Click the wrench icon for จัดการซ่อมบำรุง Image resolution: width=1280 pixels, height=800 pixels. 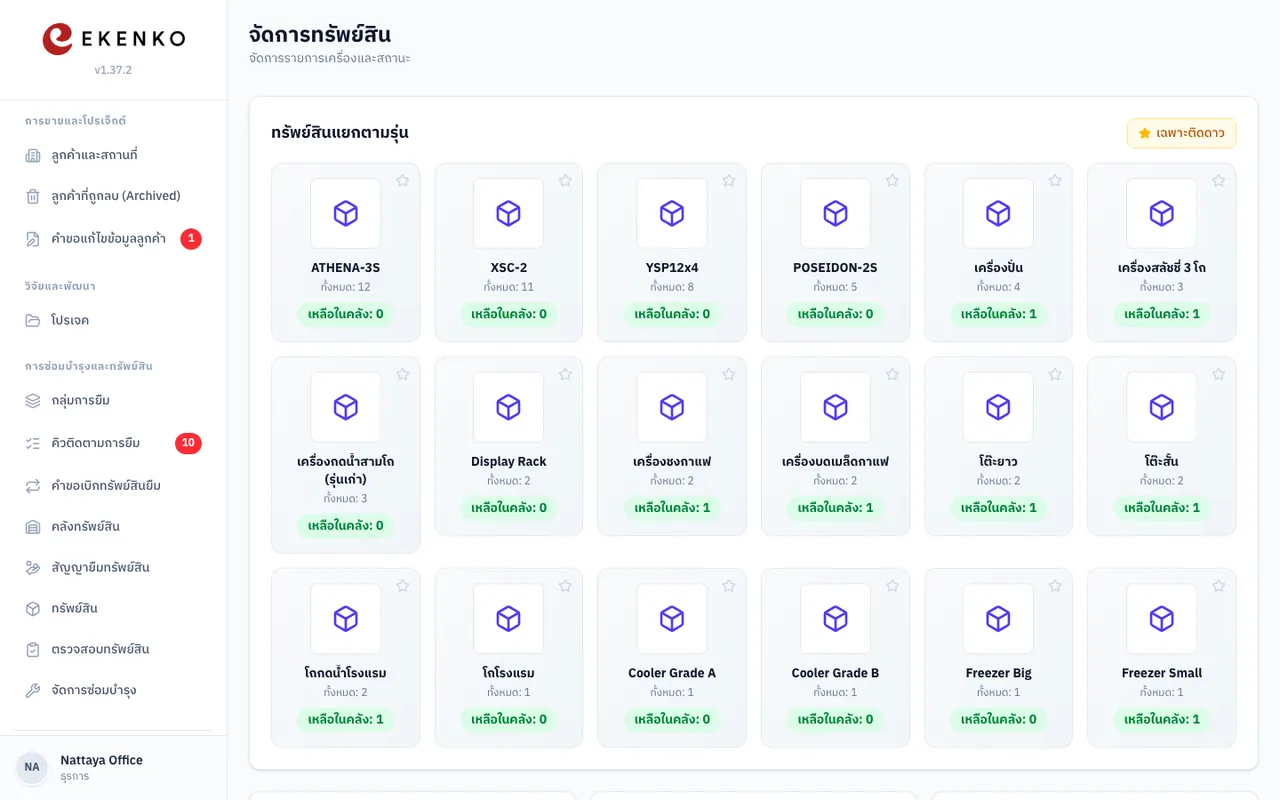pyautogui.click(x=33, y=690)
